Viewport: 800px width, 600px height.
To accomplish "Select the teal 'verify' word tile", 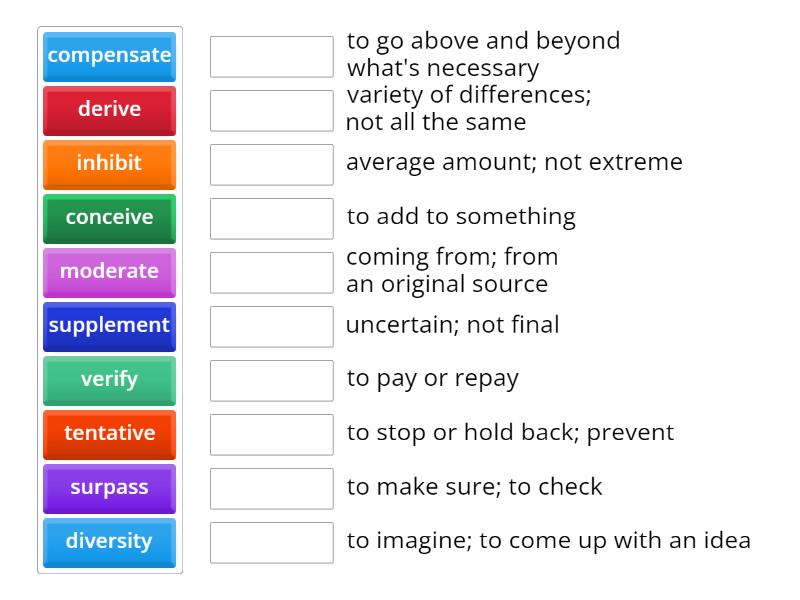I will (x=109, y=380).
